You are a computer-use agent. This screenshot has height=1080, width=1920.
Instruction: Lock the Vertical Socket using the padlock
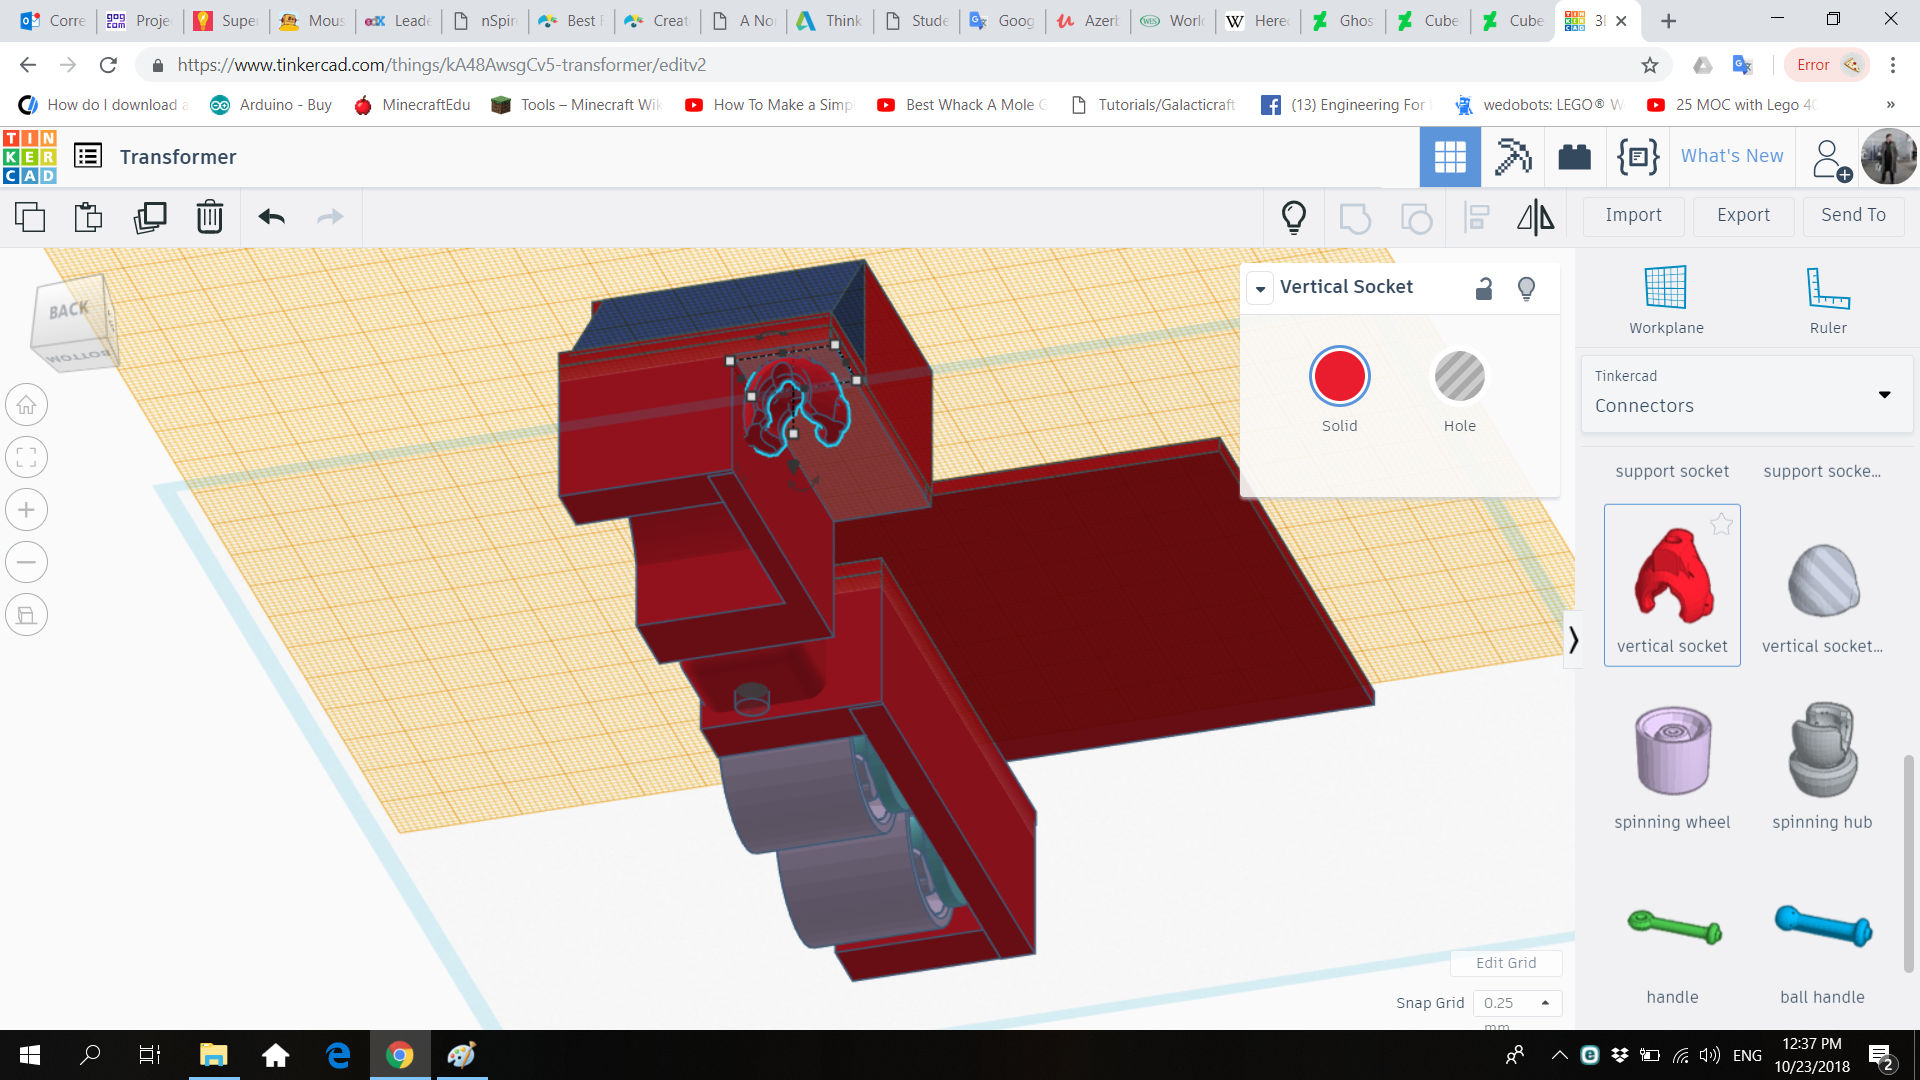[1484, 288]
